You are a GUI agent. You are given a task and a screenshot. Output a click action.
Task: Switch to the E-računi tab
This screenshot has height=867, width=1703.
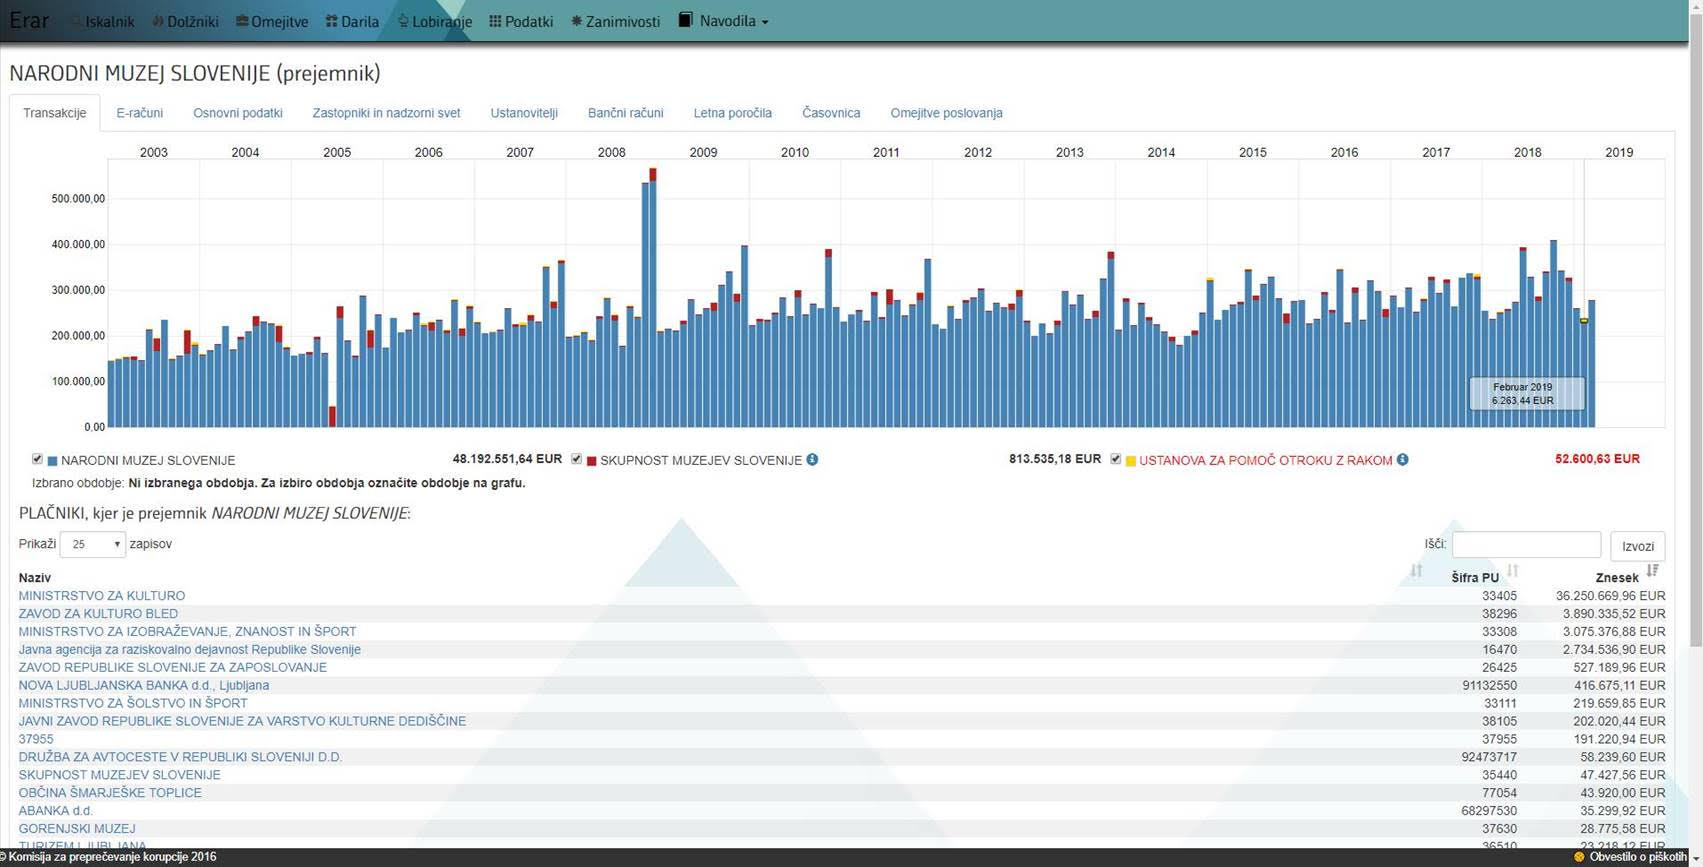pyautogui.click(x=139, y=113)
